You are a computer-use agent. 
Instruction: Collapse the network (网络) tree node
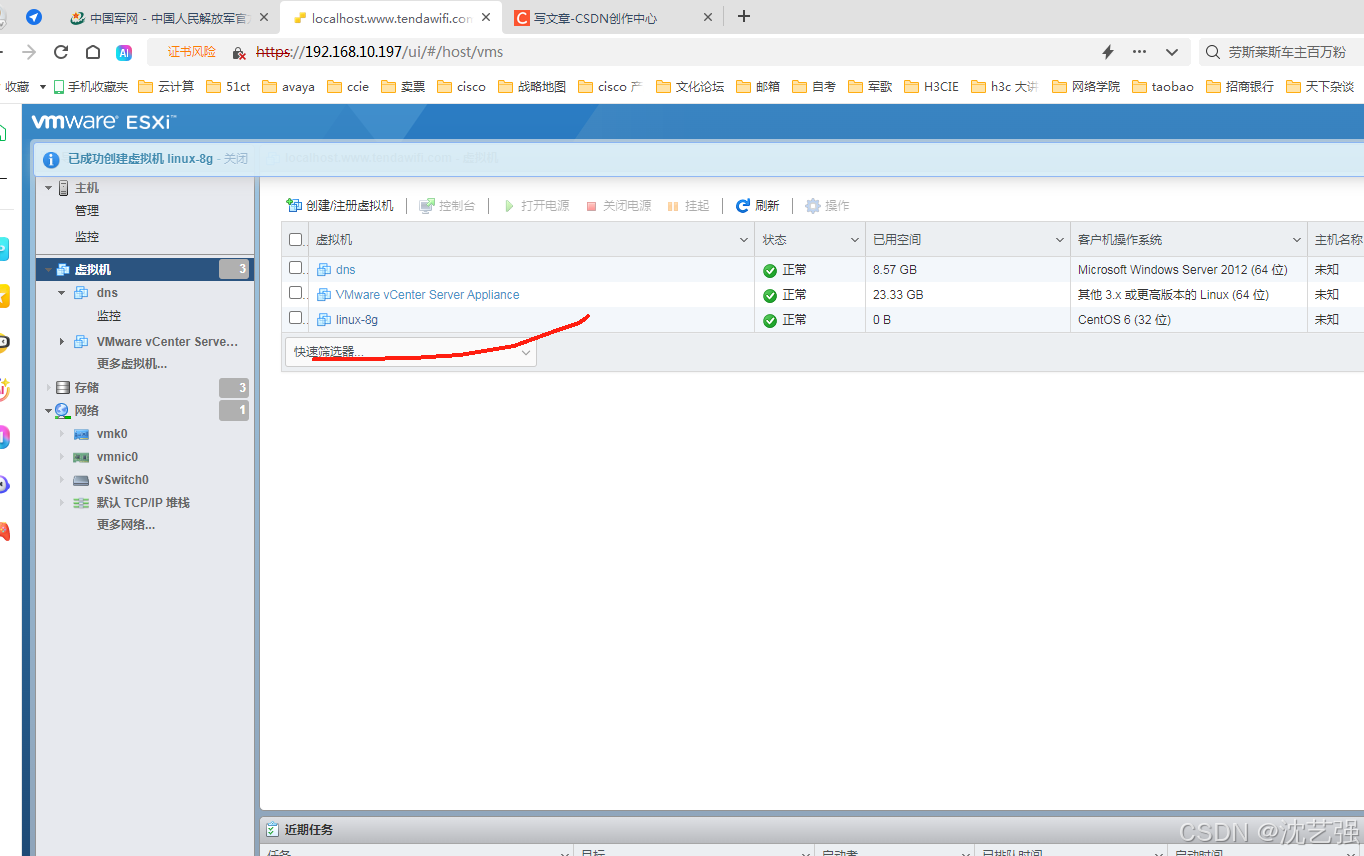point(48,411)
